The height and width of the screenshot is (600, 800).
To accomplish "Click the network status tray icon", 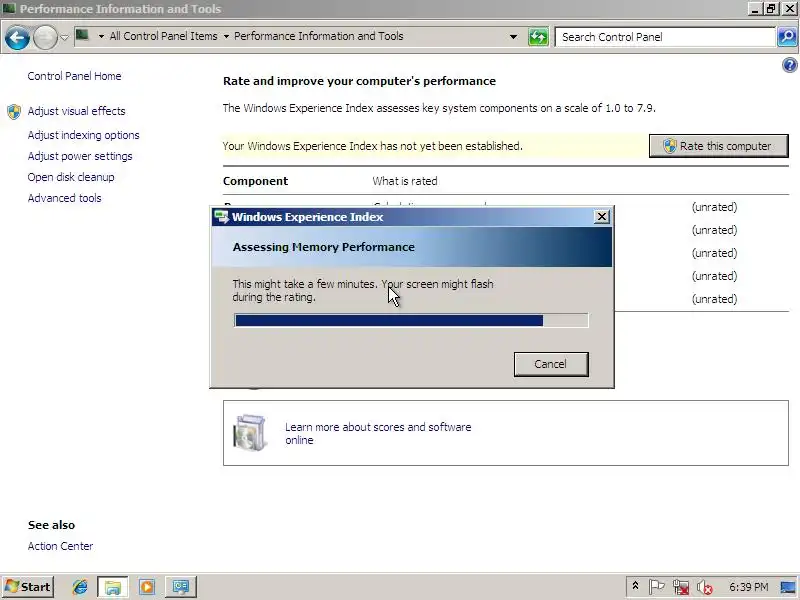I will click(x=681, y=588).
